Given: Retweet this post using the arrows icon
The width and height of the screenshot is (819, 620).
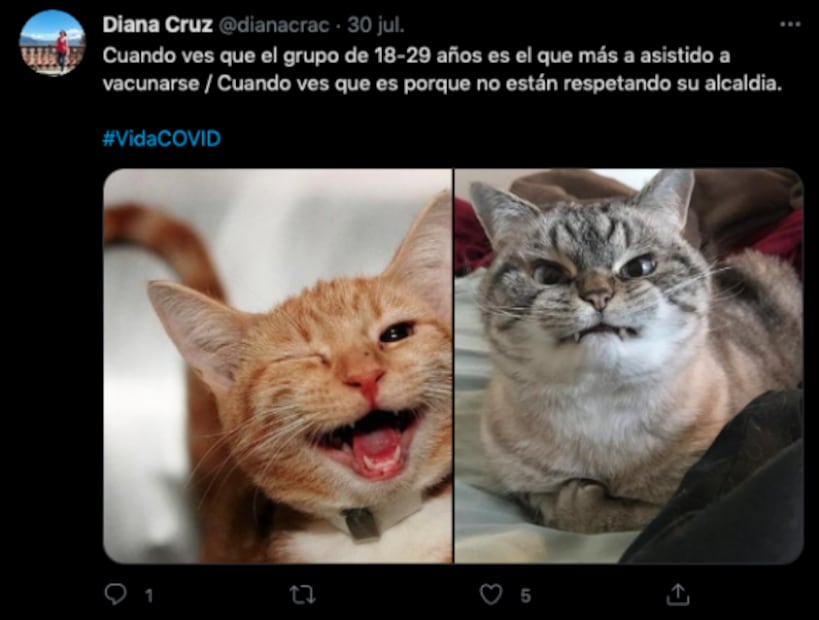Looking at the screenshot, I should [x=303, y=594].
